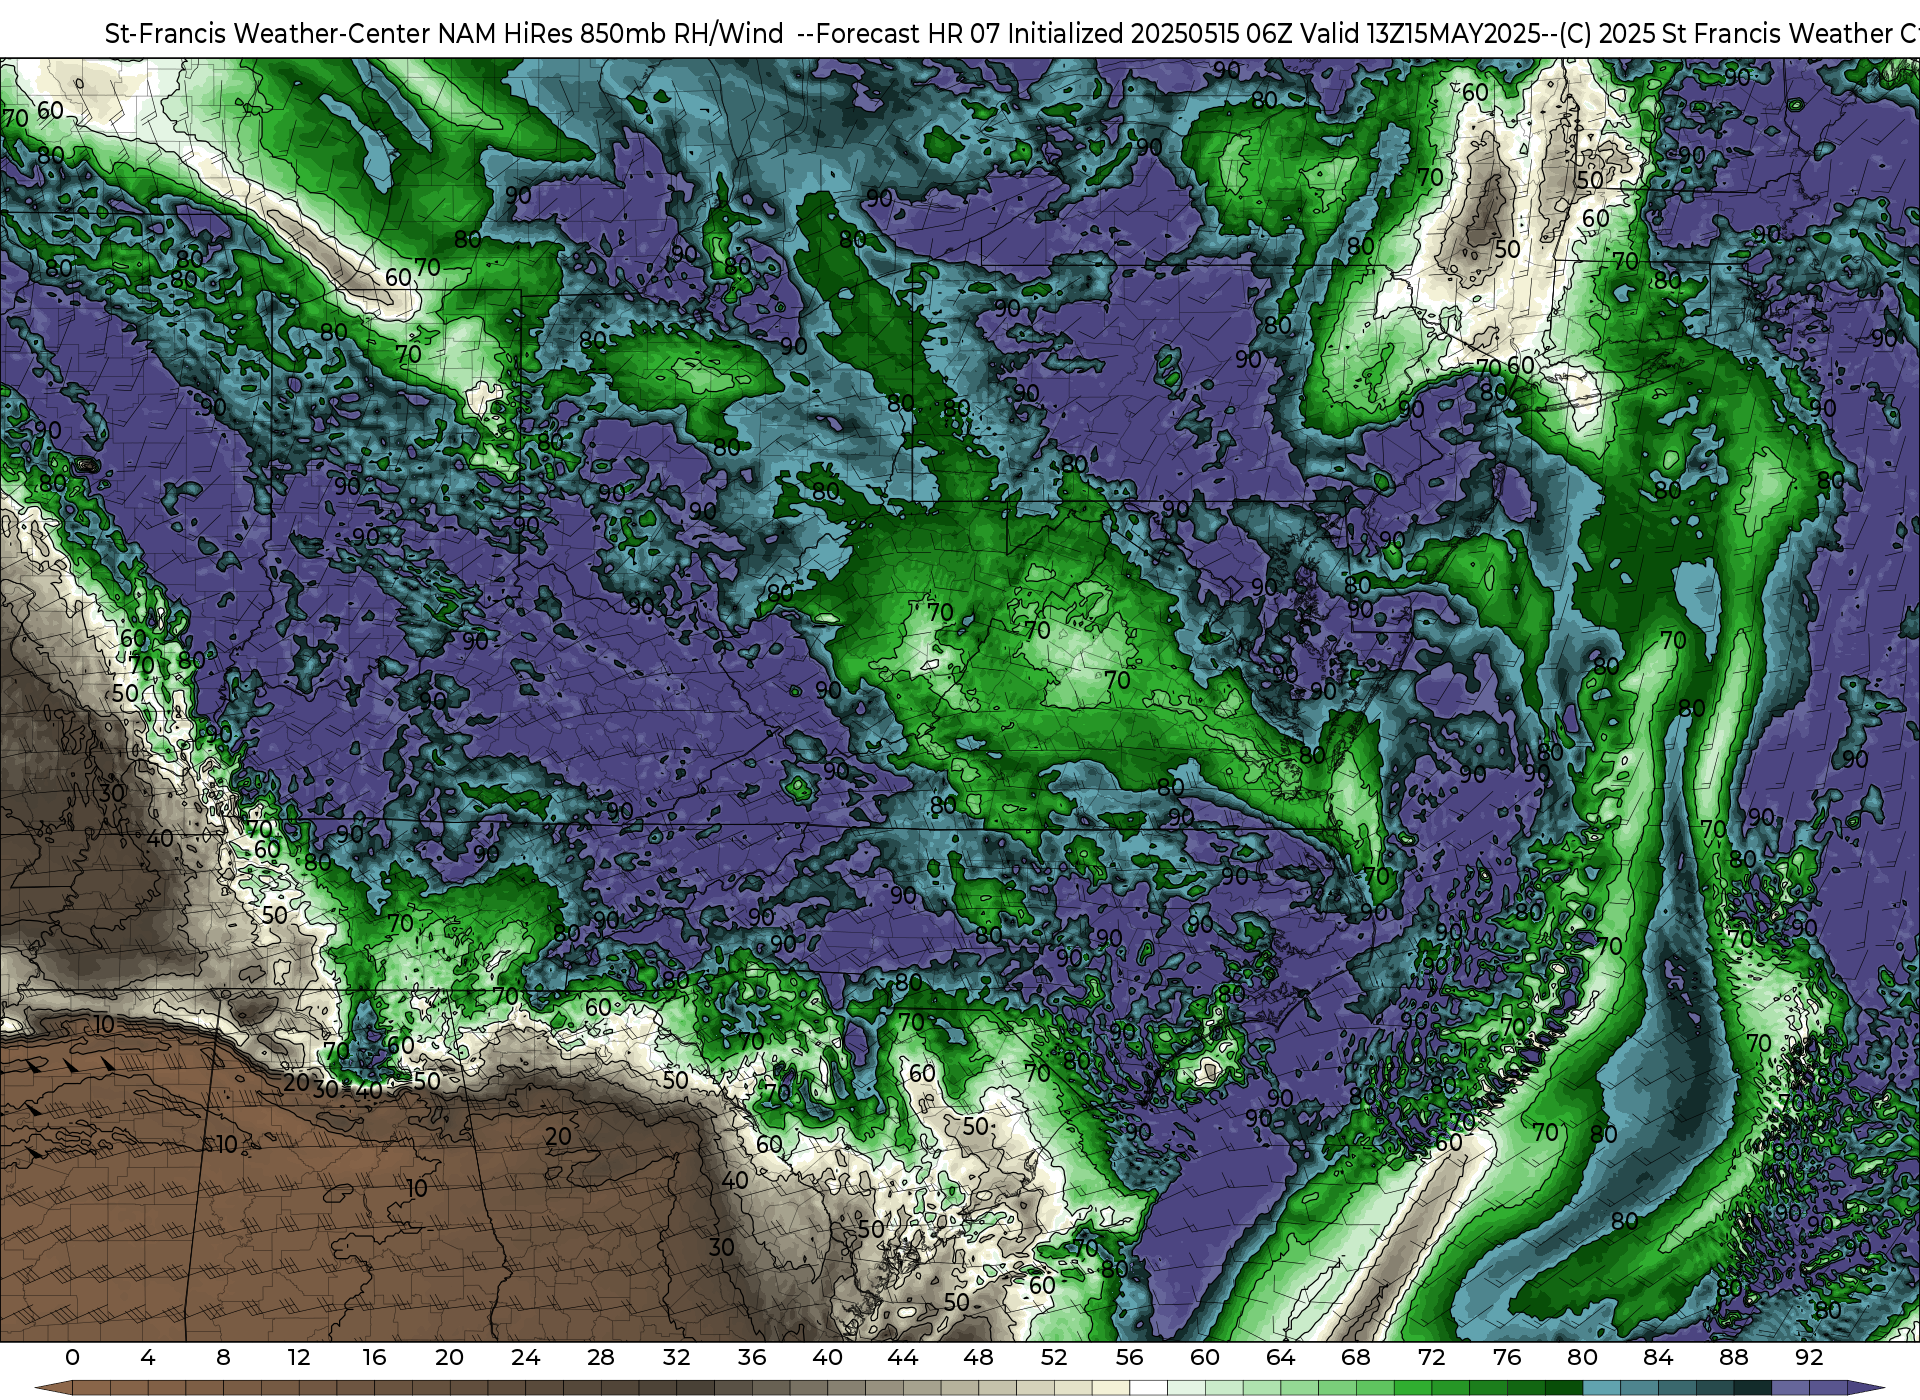Screen dimensions: 1920x1400
Task: Click the '44' colorbar tick label
Action: point(903,1357)
